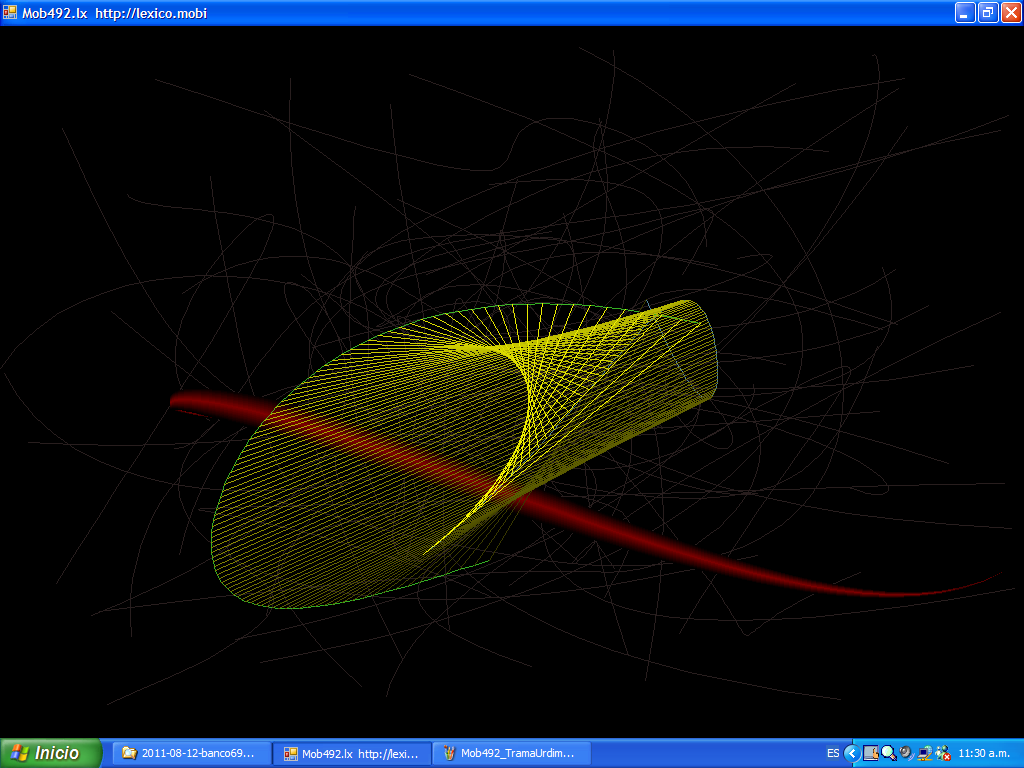Click the speaker volume tray icon
1024x768 pixels.
tap(906, 753)
